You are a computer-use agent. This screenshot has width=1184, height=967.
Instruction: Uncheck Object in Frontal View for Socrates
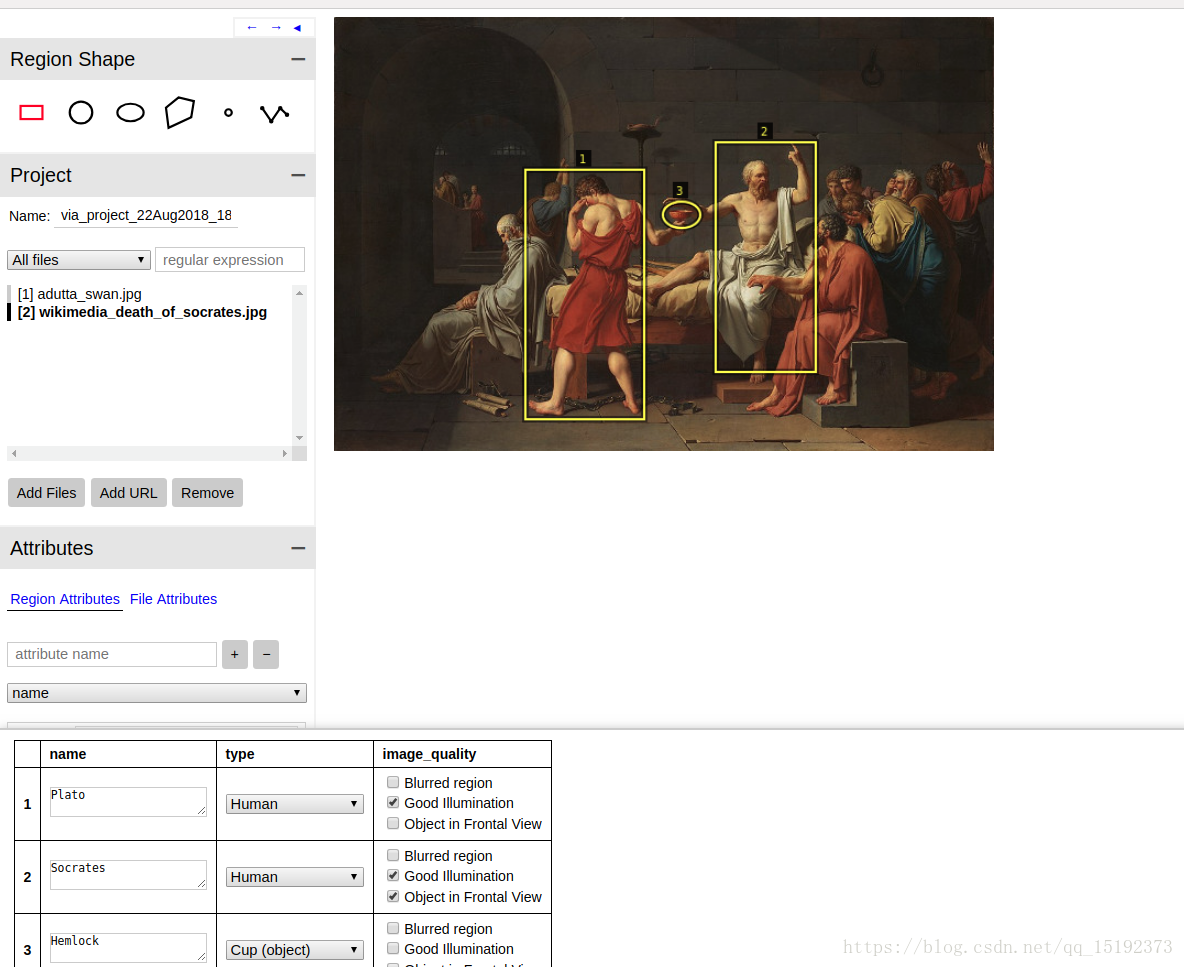(393, 896)
